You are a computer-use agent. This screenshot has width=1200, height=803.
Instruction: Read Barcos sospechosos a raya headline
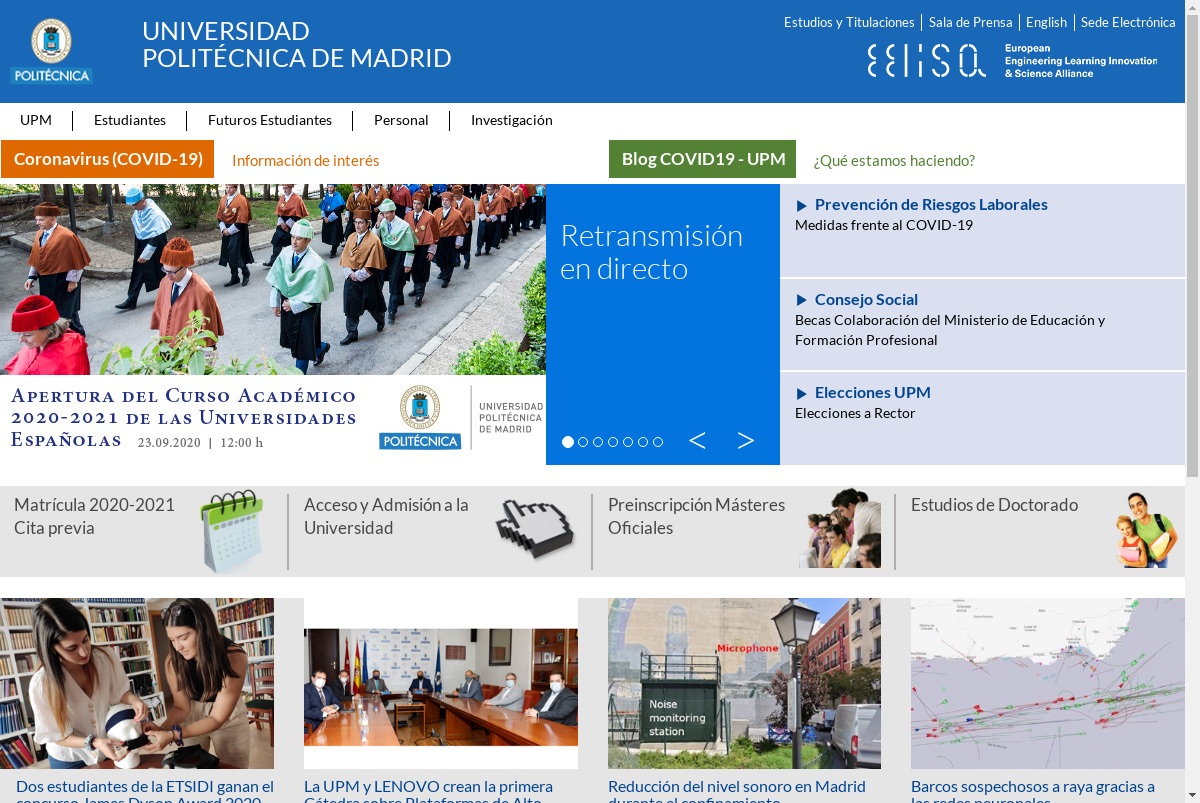pos(1033,790)
